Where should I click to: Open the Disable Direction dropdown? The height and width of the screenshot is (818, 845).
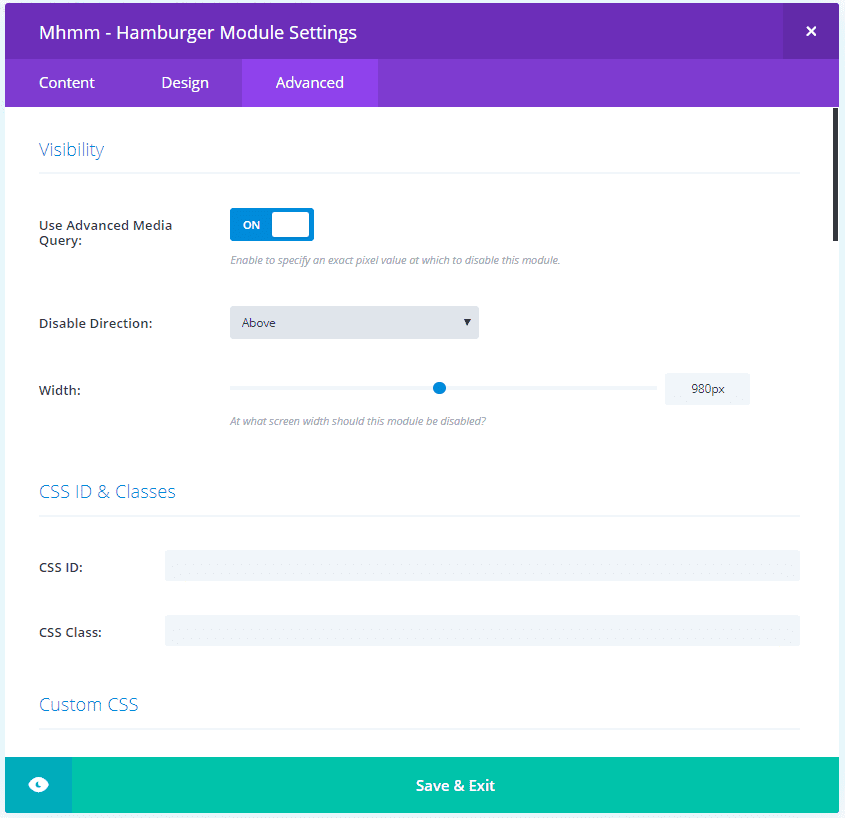(354, 322)
